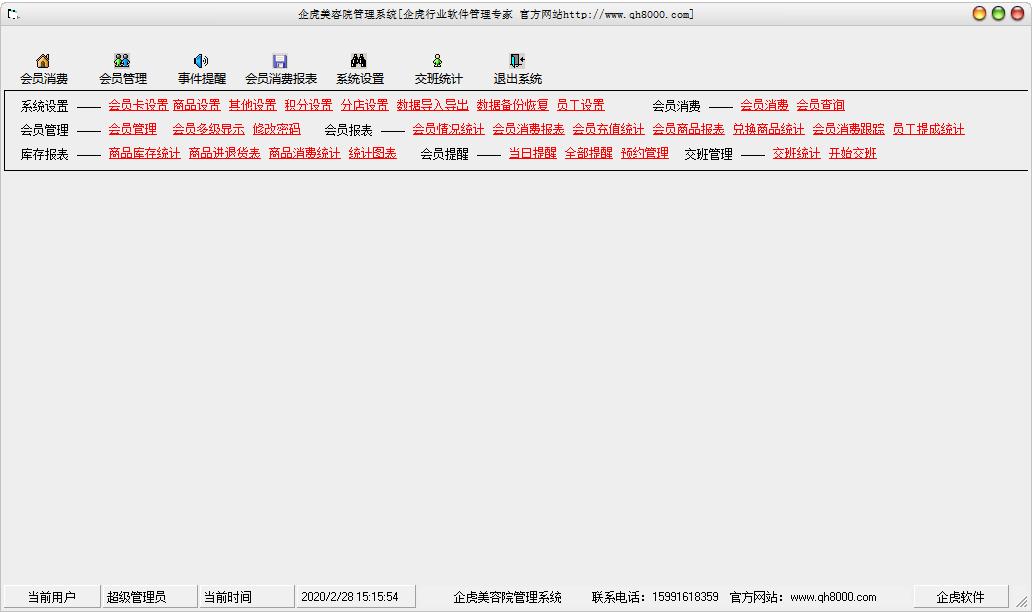Open the 全部提醒 link
The width and height of the screenshot is (1032, 612).
point(588,153)
